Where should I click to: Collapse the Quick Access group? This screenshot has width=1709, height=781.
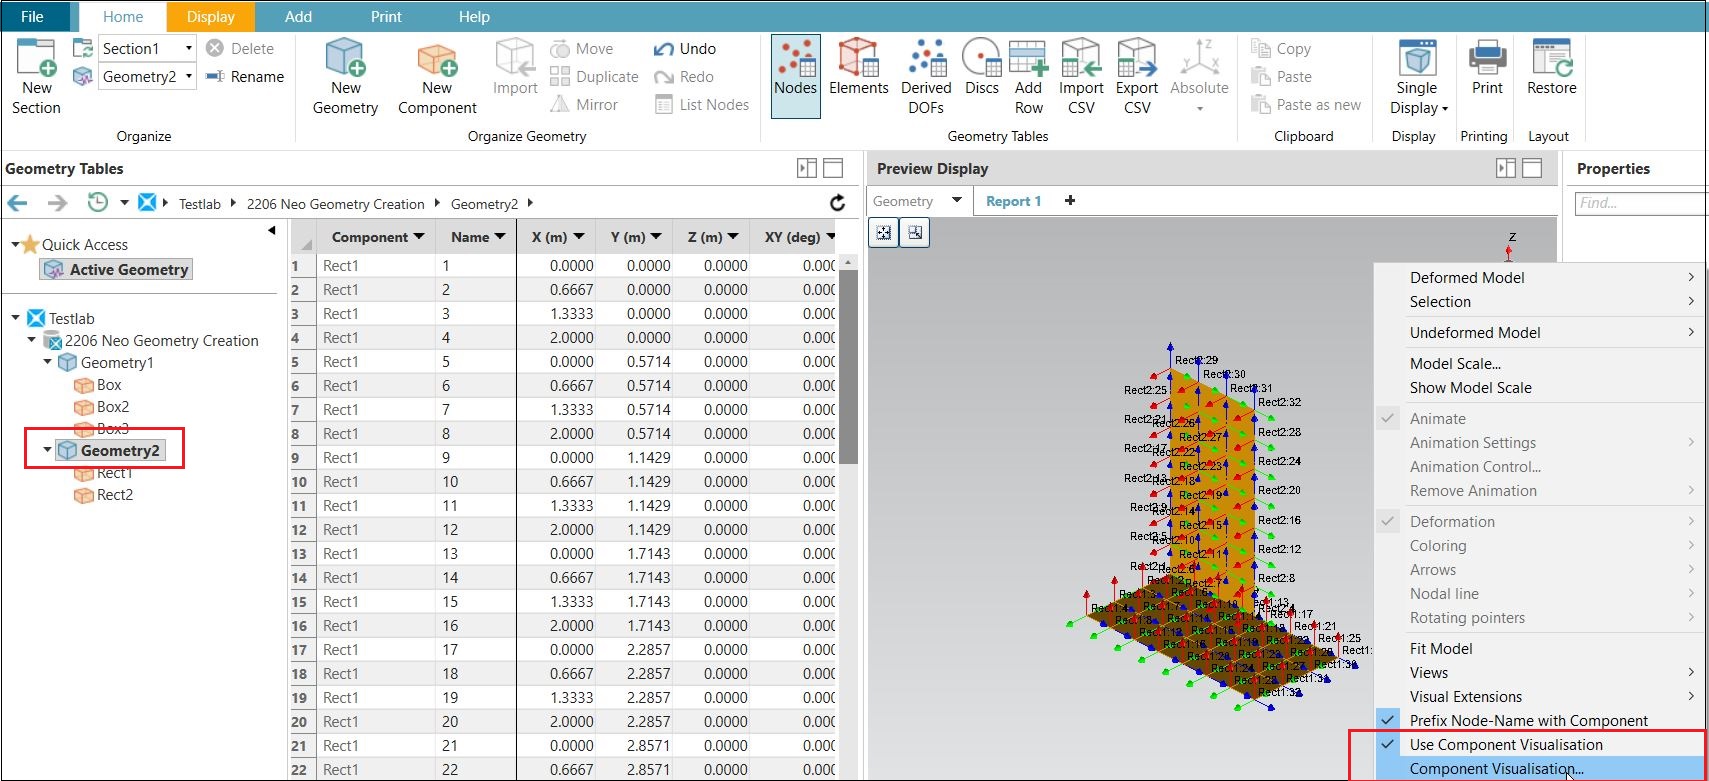15,244
